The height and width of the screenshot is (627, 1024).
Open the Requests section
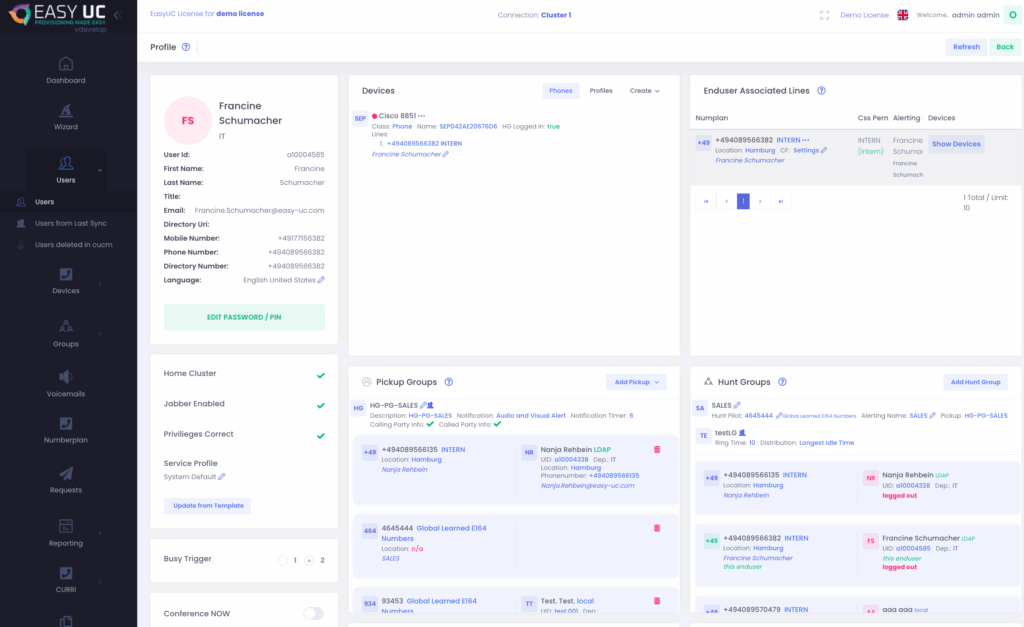point(65,482)
